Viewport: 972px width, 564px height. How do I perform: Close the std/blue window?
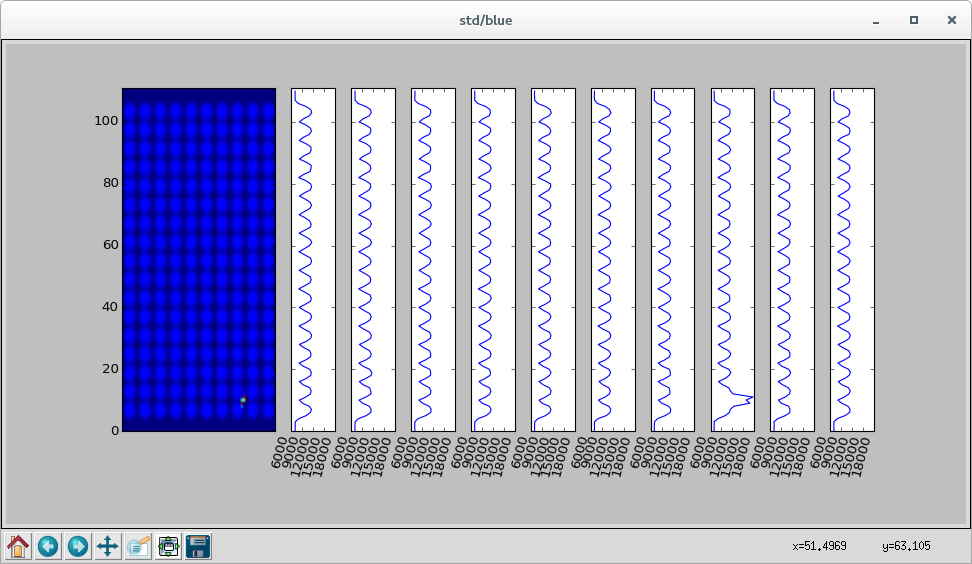tap(952, 20)
